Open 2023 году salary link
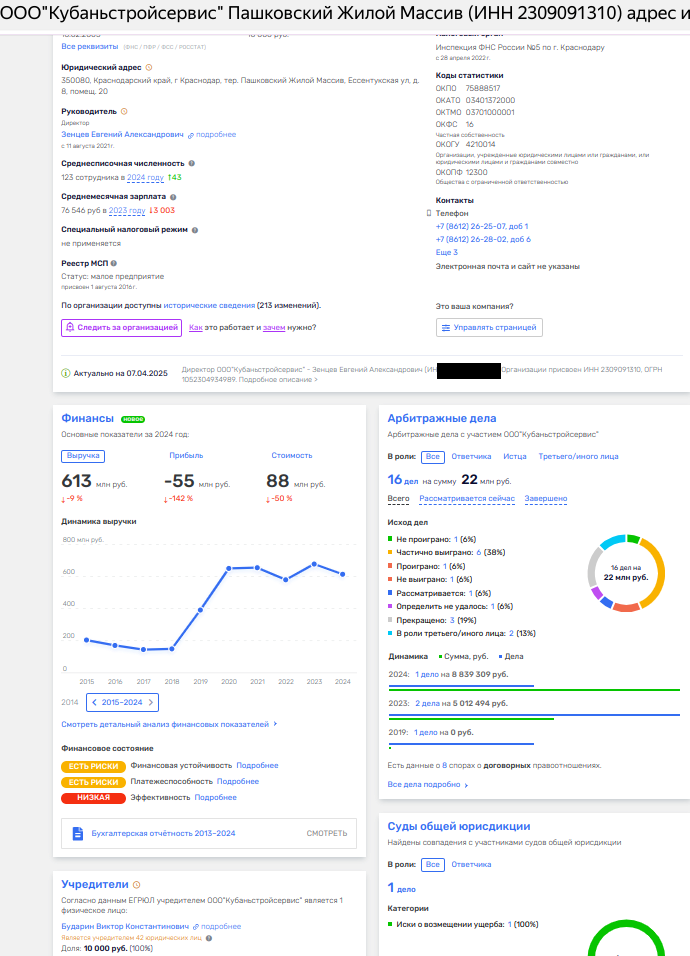 [127, 211]
